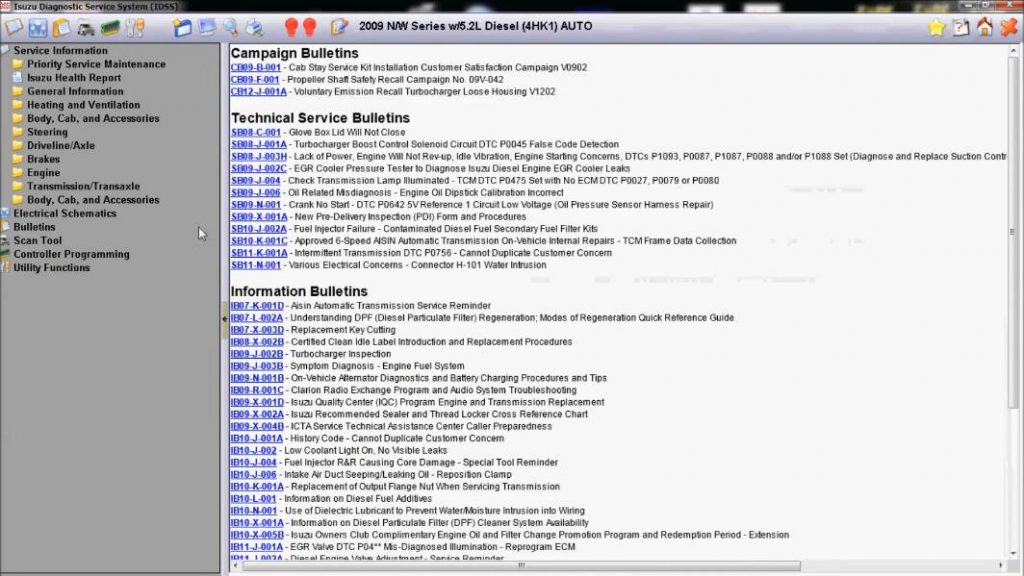Open Turbocharger Inspection bulletin IB09-J-002B

click(x=257, y=354)
